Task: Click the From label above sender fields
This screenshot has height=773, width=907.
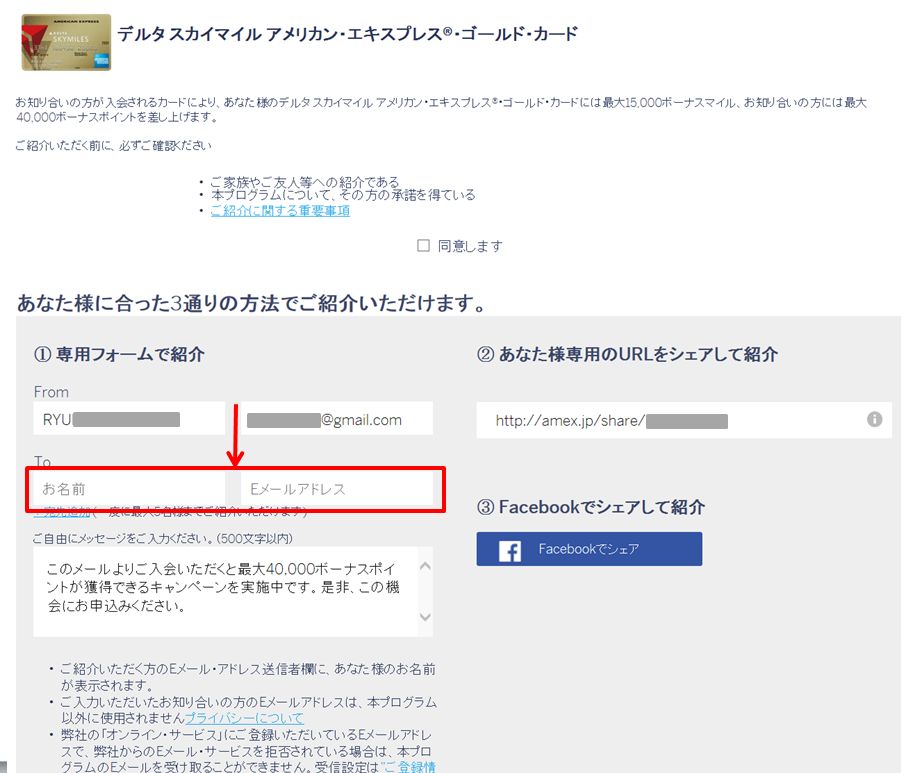Action: (x=51, y=392)
